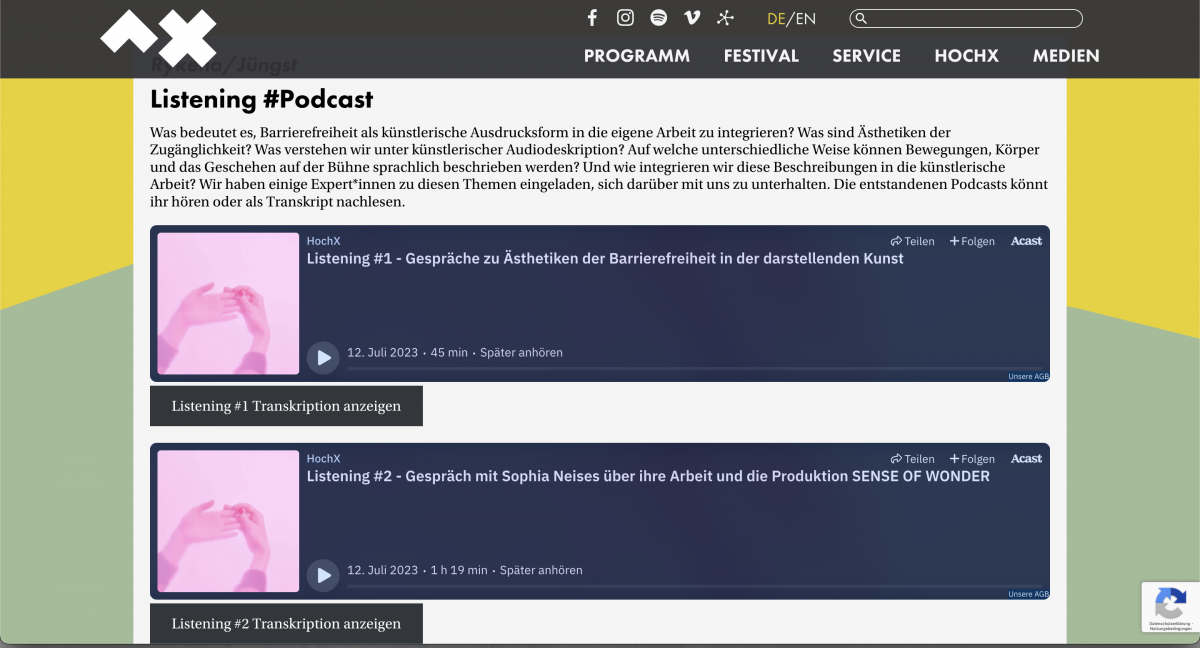Expand Listening #1 Transkription anzeigen

pos(286,406)
